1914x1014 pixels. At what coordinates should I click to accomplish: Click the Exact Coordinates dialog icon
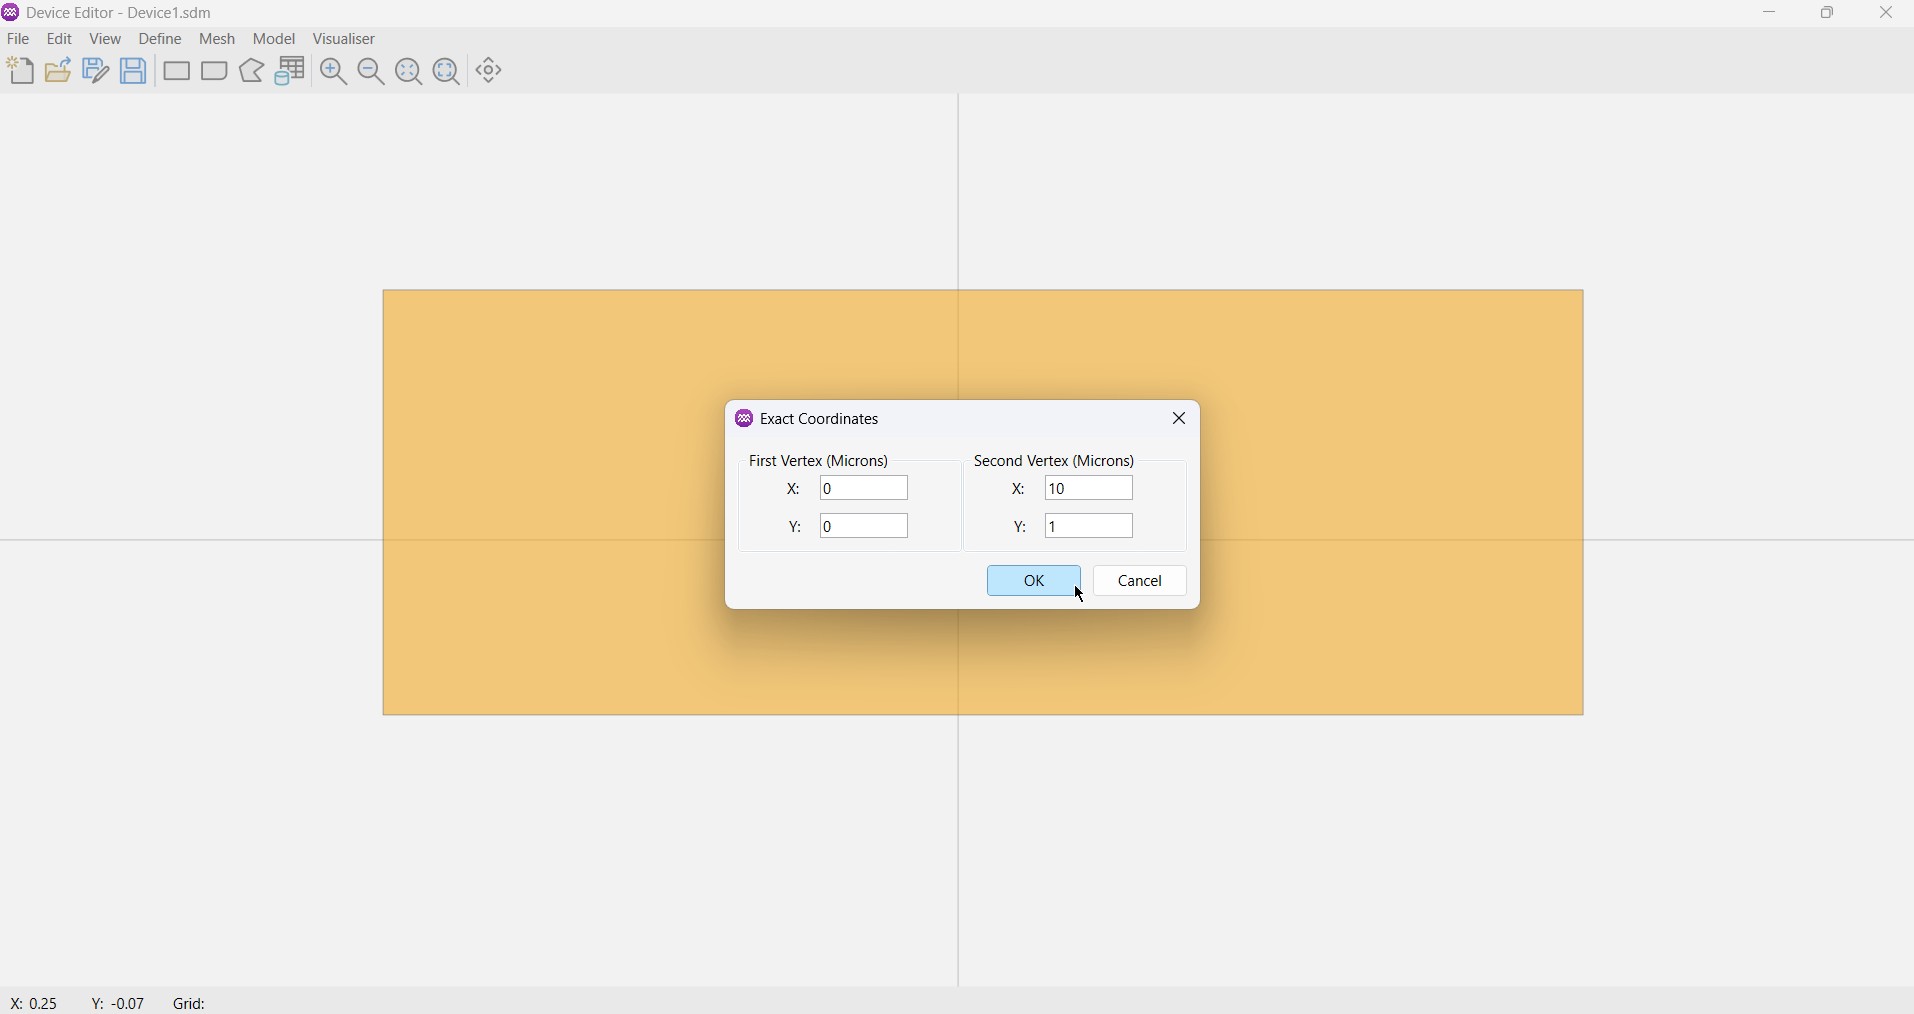click(x=744, y=419)
